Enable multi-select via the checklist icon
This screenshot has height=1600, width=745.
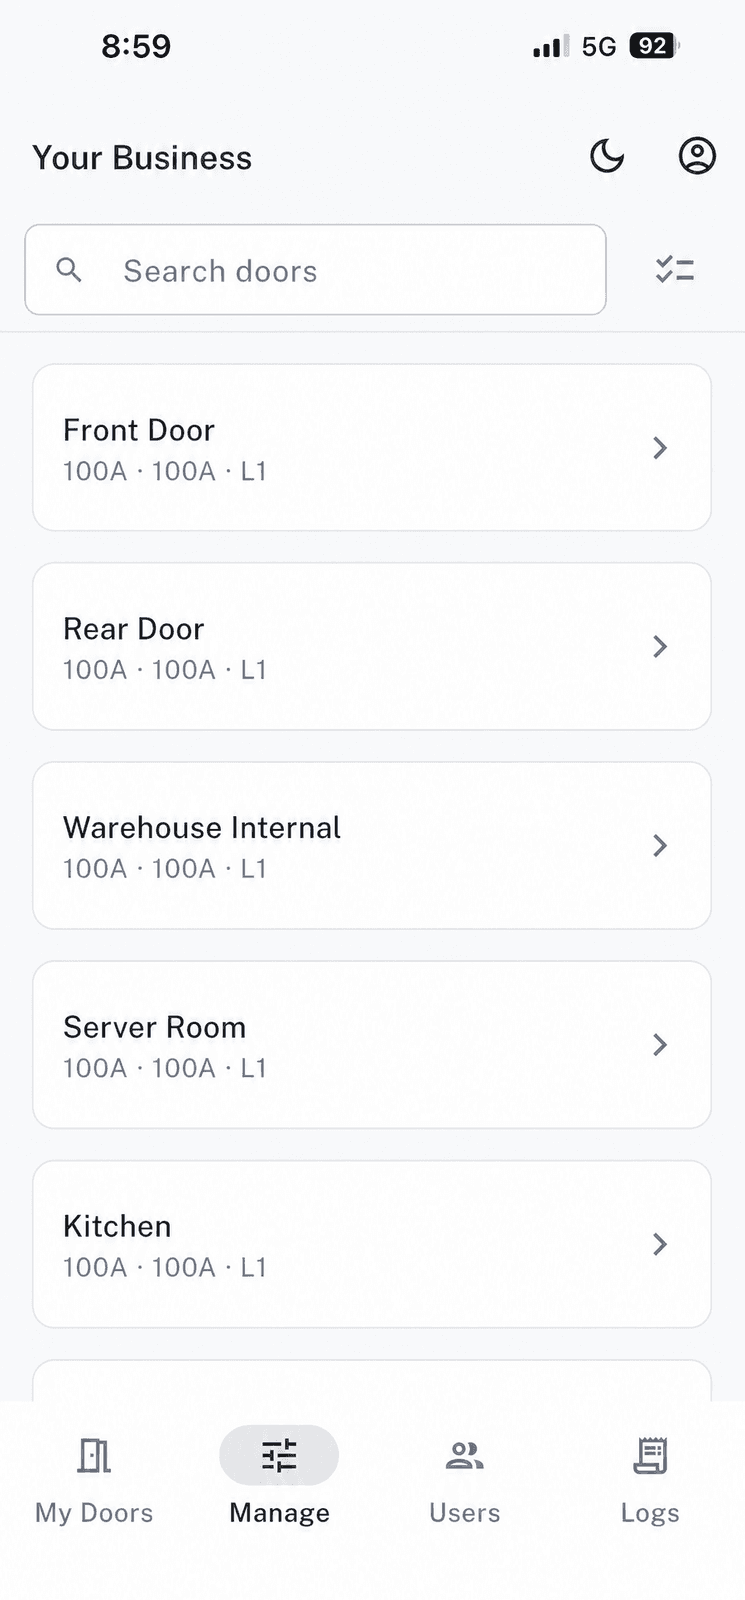[x=675, y=269]
